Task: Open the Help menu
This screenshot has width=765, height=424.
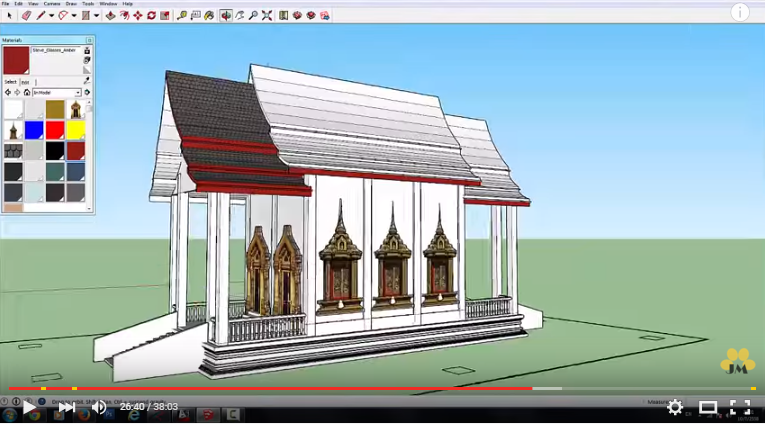Action: click(127, 3)
